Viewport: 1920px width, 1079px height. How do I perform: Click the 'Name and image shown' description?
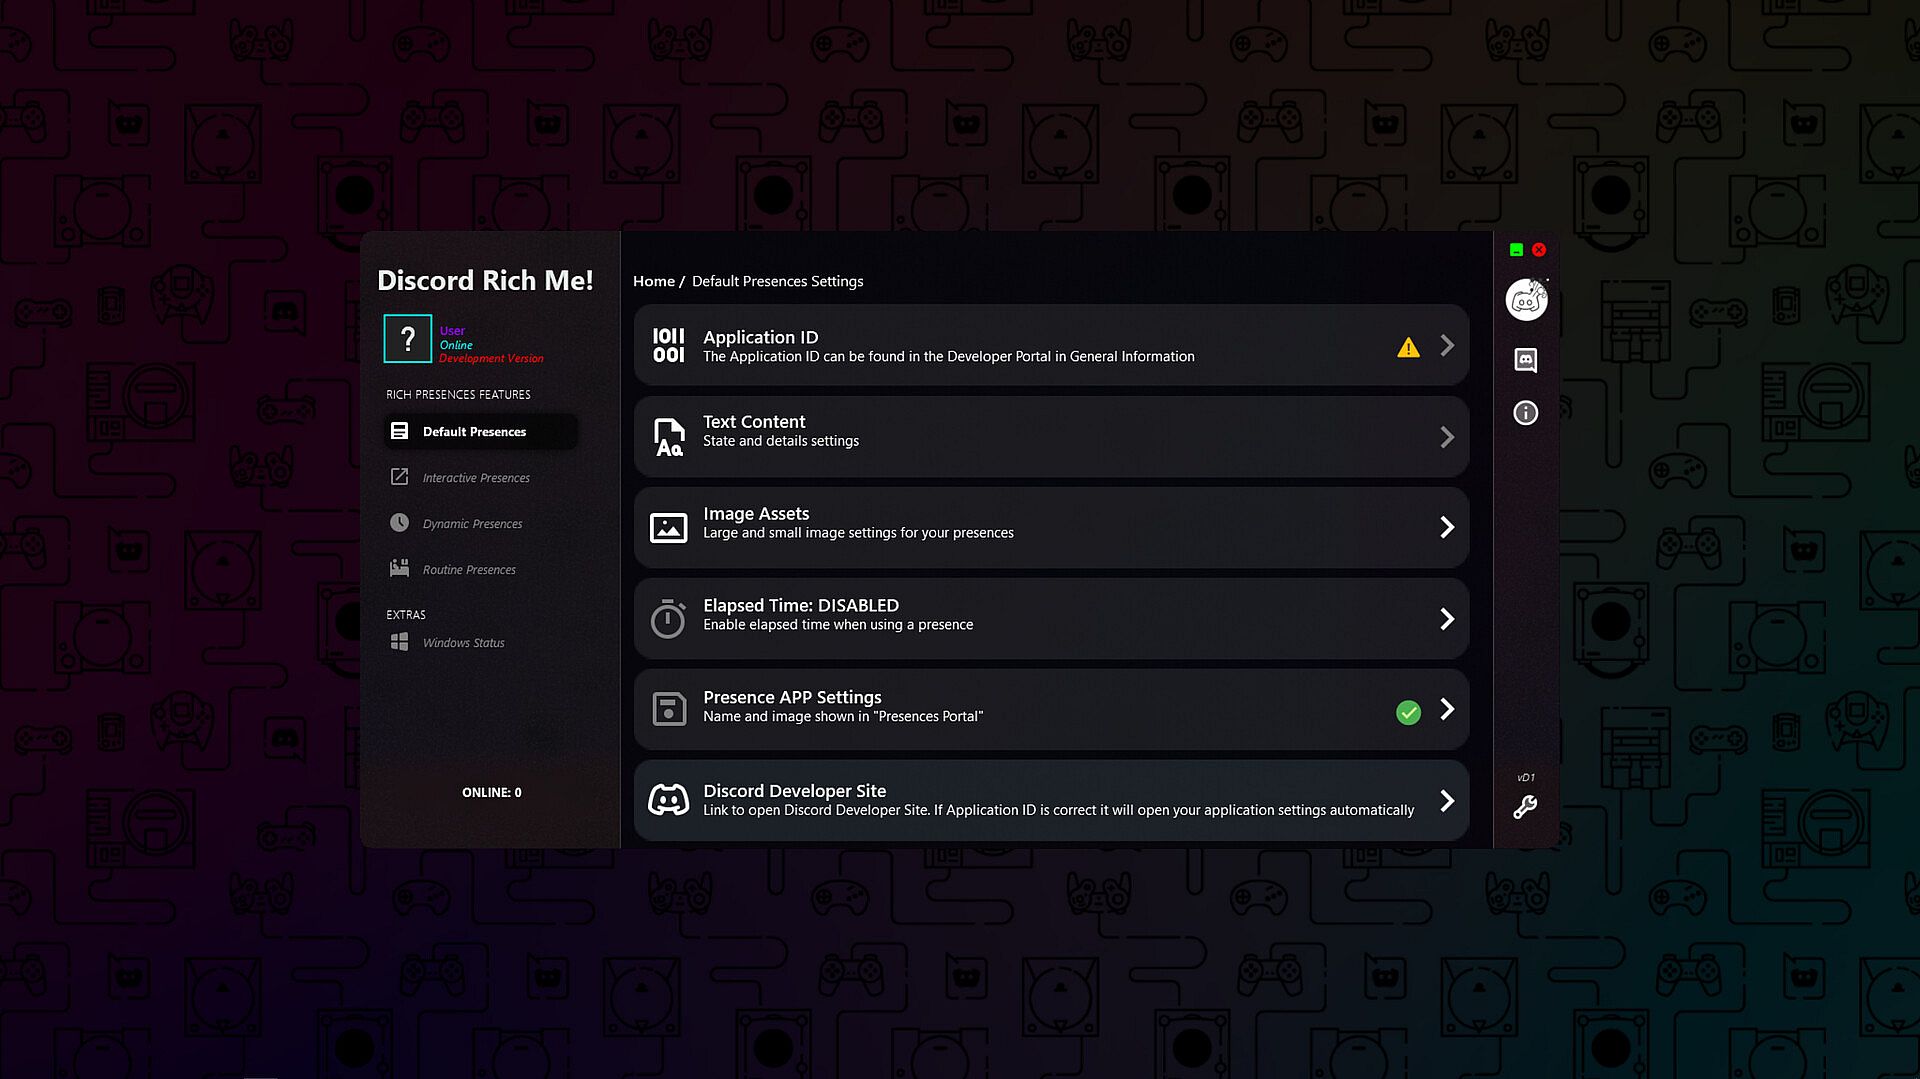point(843,717)
